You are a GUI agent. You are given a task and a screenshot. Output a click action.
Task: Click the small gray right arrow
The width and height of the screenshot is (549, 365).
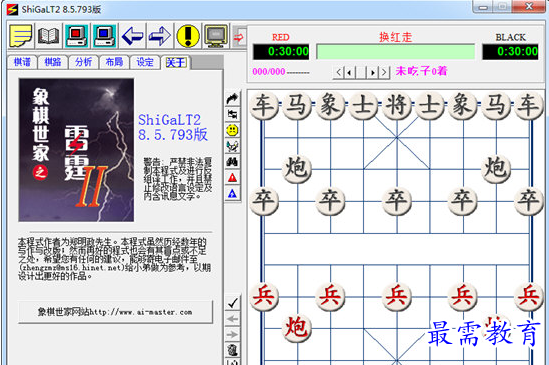[233, 334]
